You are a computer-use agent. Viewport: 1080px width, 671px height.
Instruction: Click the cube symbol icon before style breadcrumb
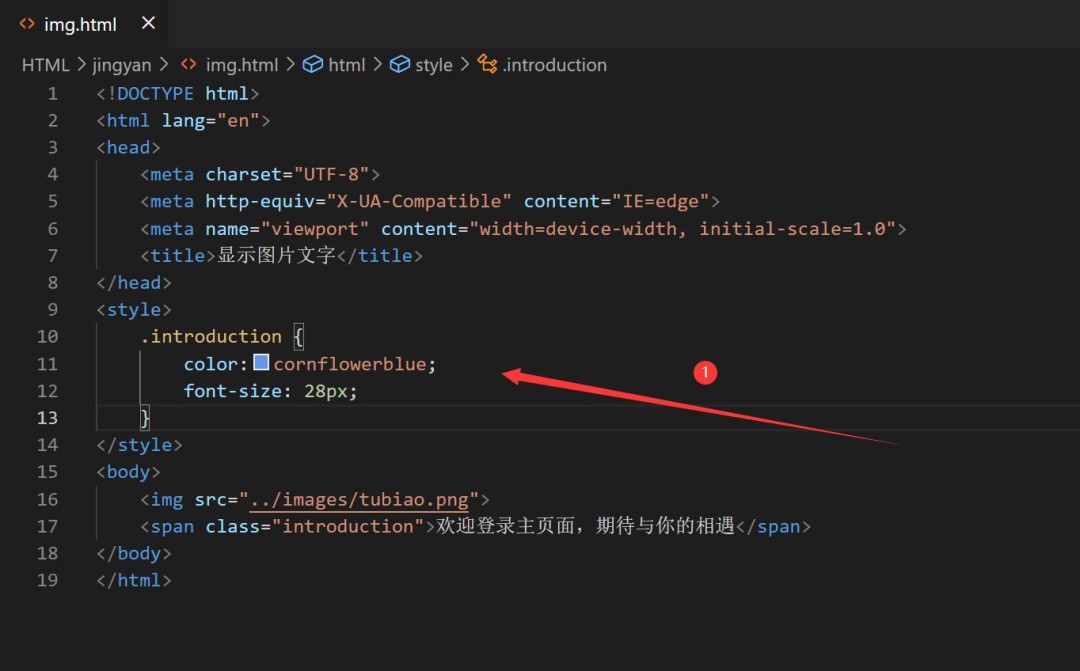(399, 64)
